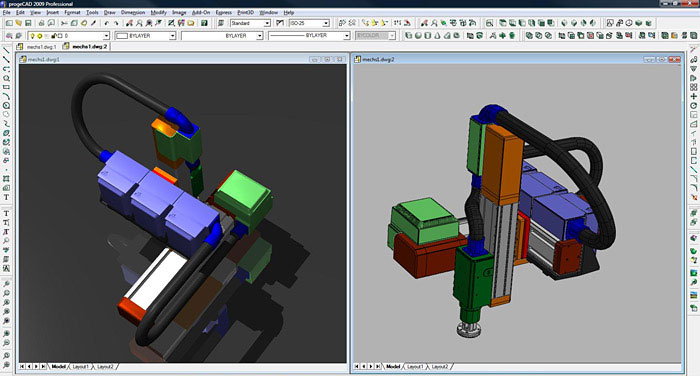Select the Line draw tool in left toolbar

[x=6, y=50]
